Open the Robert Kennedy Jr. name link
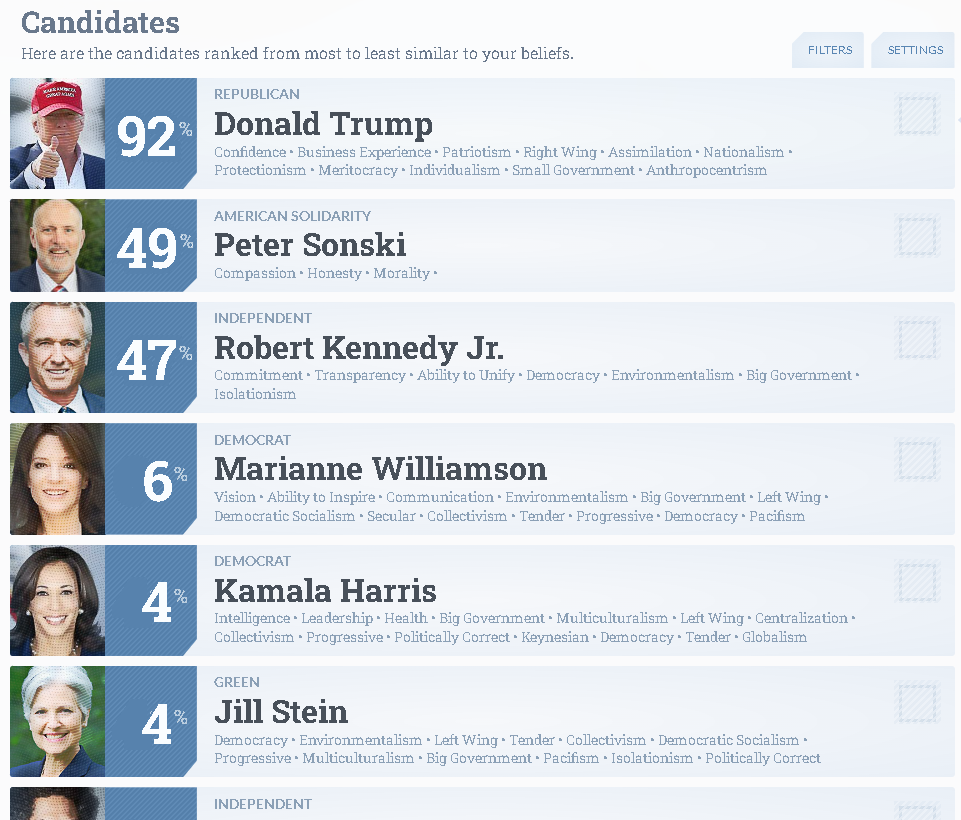Image resolution: width=961 pixels, height=820 pixels. (x=359, y=348)
